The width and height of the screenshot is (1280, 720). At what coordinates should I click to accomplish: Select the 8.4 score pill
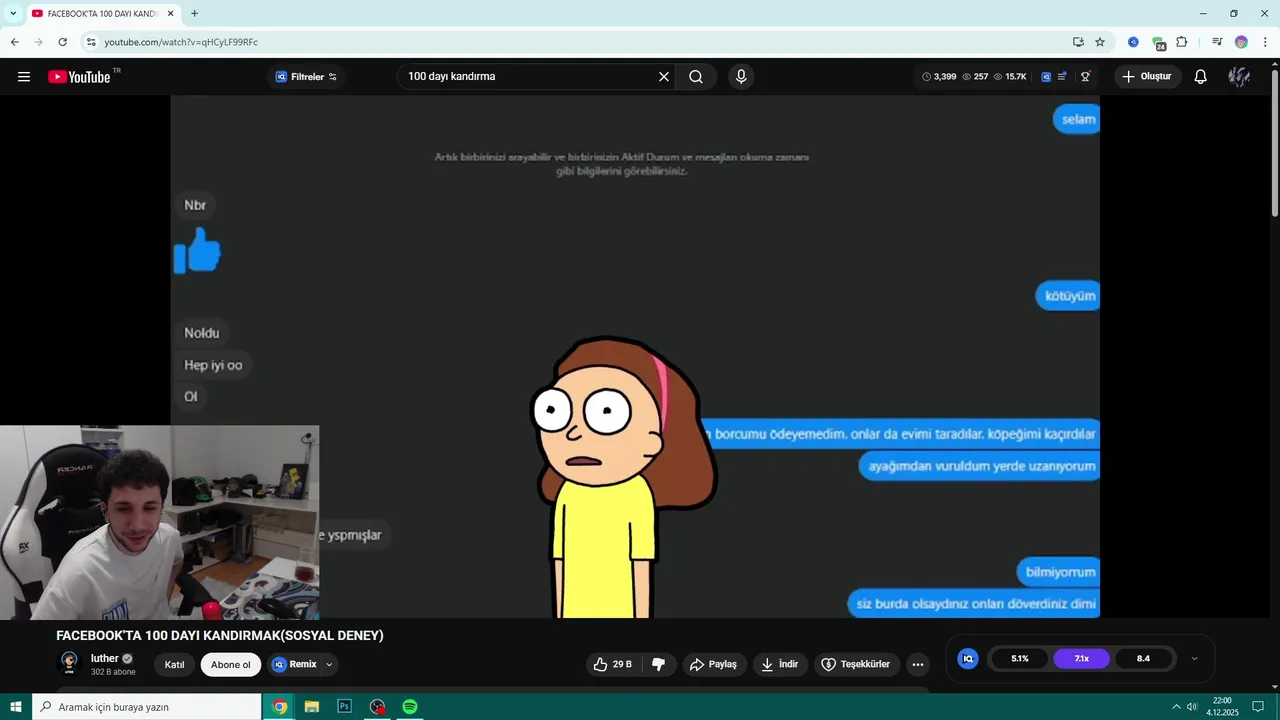coord(1143,658)
